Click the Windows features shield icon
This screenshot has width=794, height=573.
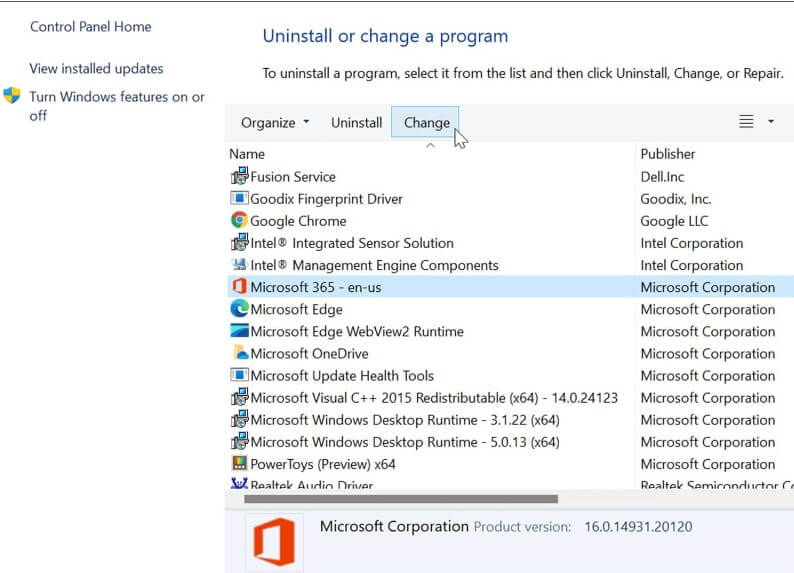[12, 96]
